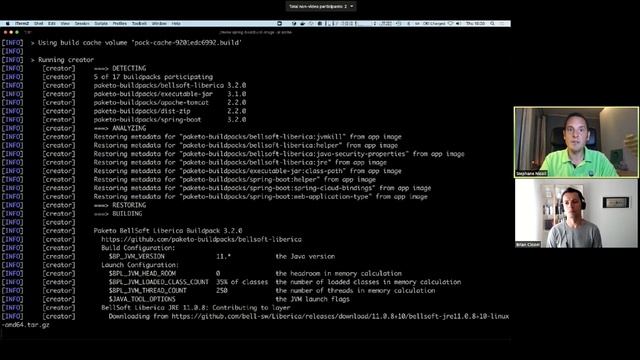640x360 pixels.
Task: Select the top participant video in green shirt
Action: 576,142
